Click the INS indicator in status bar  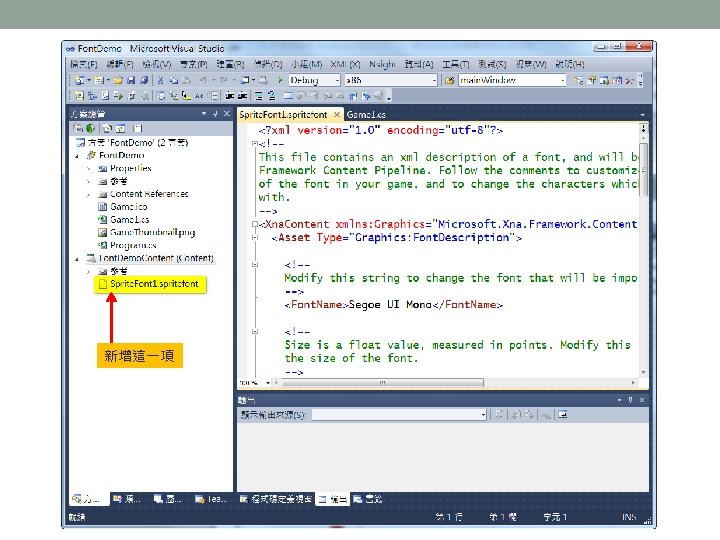(629, 517)
